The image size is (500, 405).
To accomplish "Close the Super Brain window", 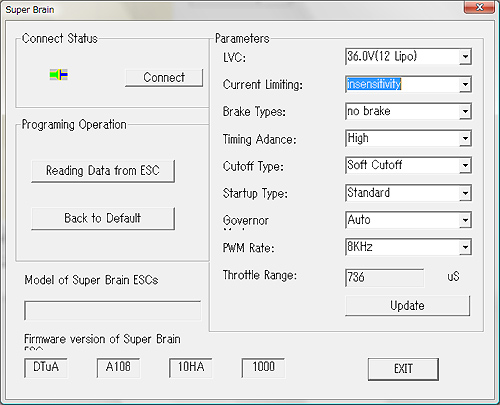I will [x=479, y=7].
